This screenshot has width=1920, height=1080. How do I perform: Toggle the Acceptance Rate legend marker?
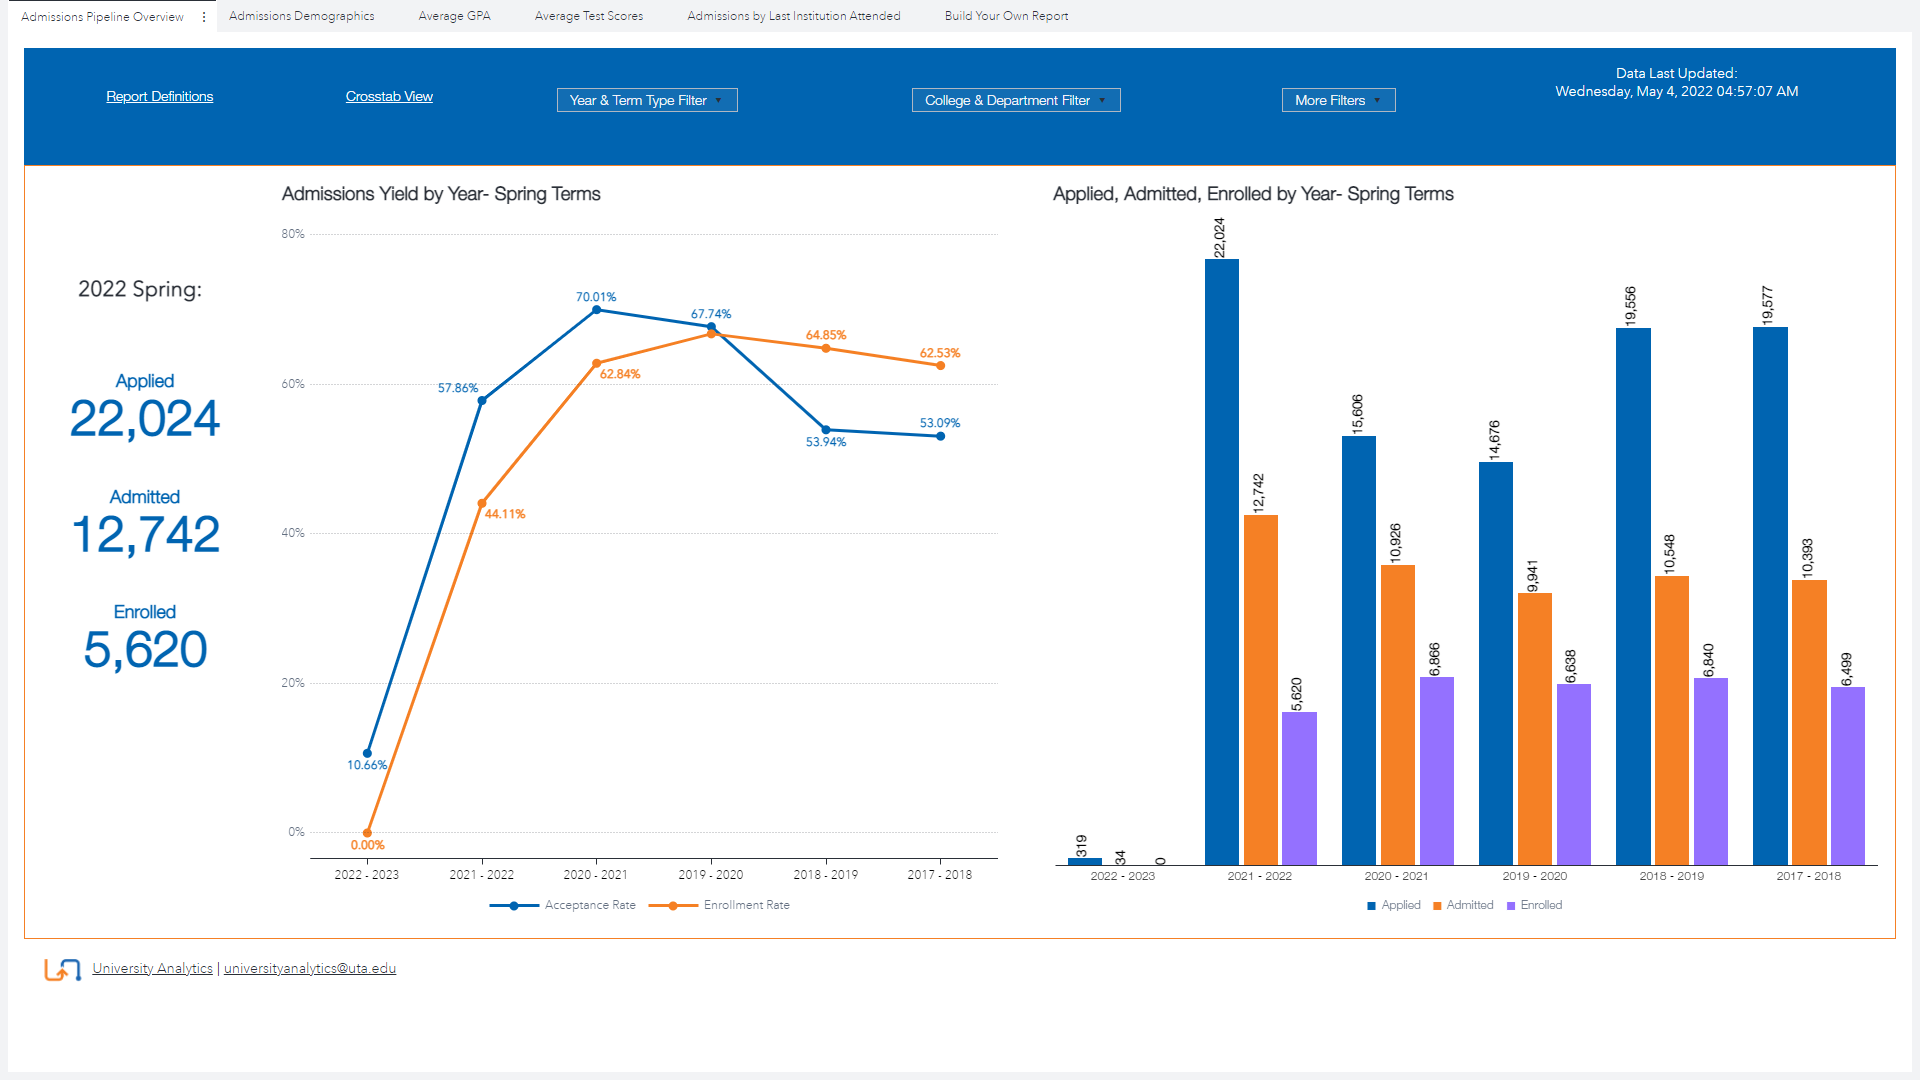514,906
